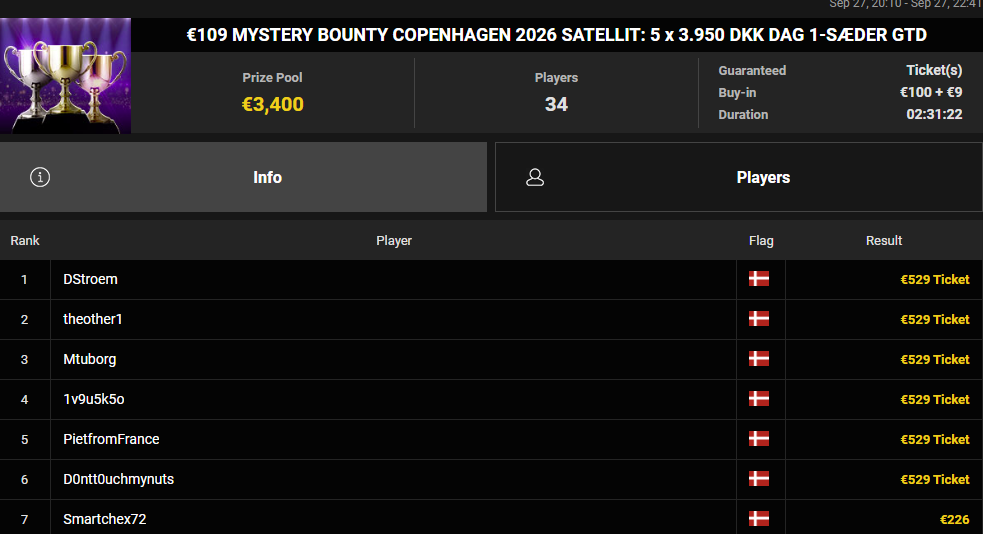Switch to the Players tab
Image resolution: width=983 pixels, height=534 pixels.
coord(739,177)
